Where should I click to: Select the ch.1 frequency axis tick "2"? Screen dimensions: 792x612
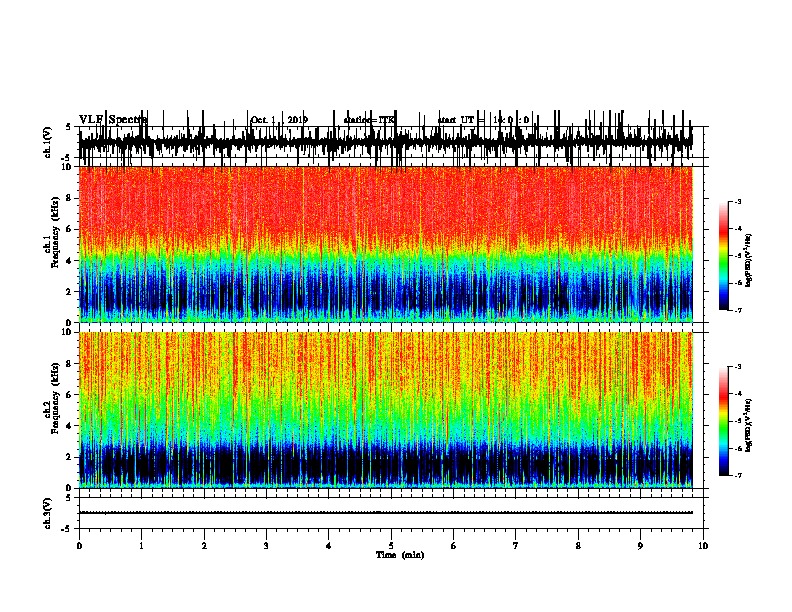pyautogui.click(x=70, y=291)
